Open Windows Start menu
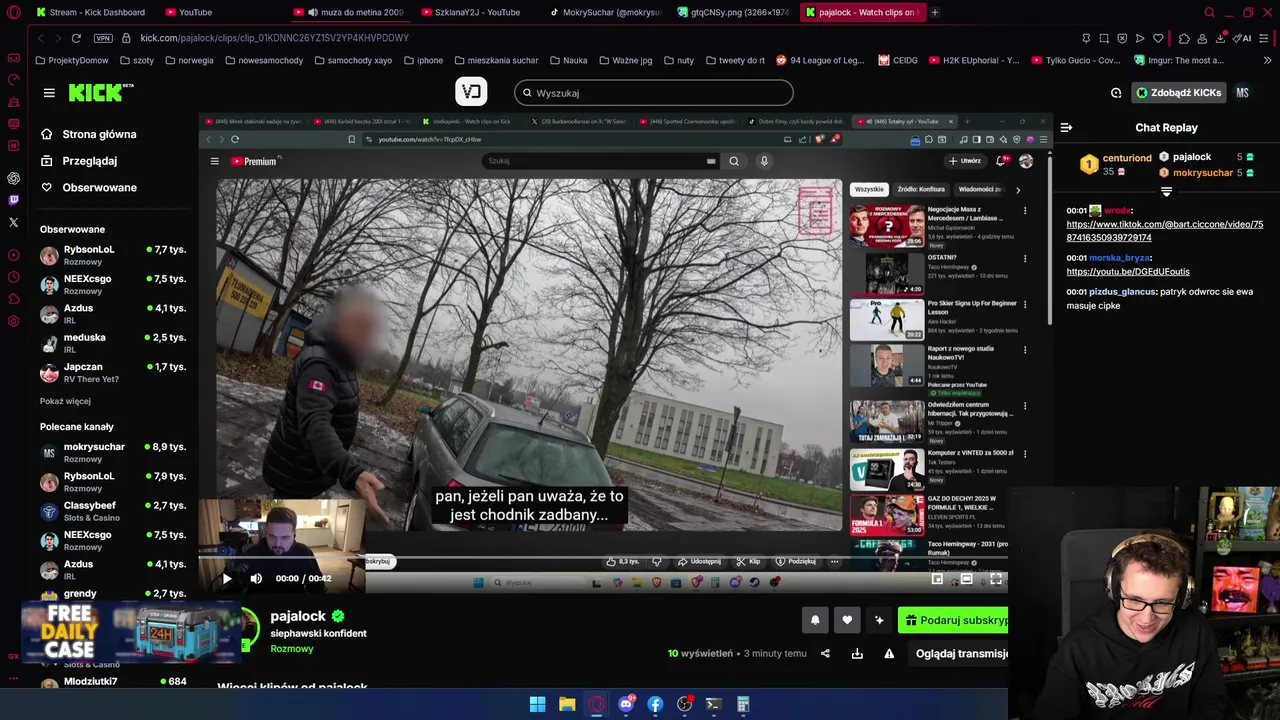 [x=537, y=704]
